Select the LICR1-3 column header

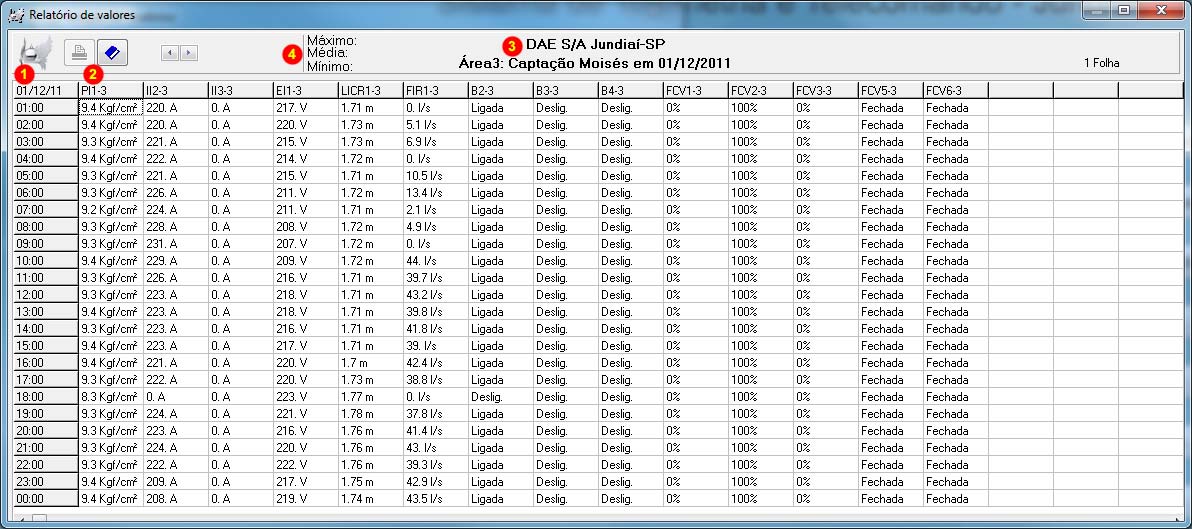370,91
